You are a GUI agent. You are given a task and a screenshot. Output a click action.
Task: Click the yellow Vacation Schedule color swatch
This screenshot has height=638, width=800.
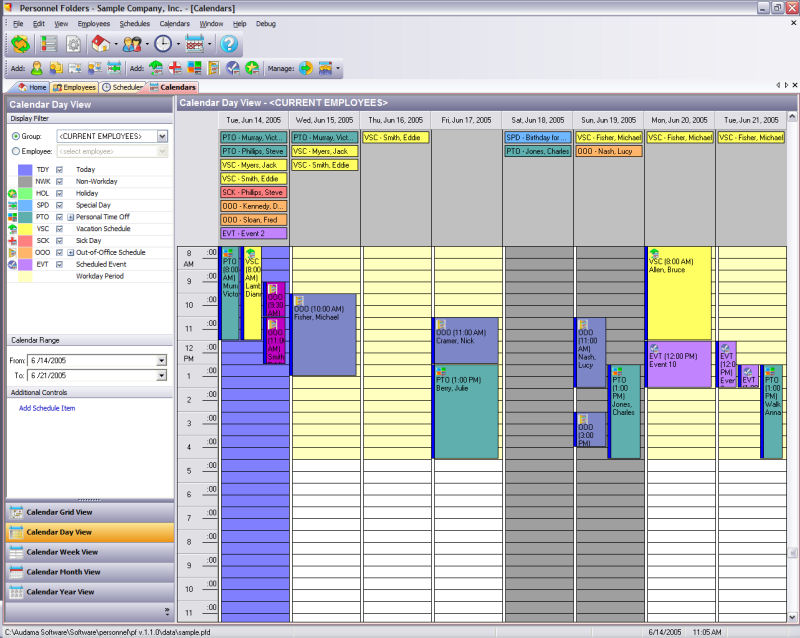coord(25,229)
